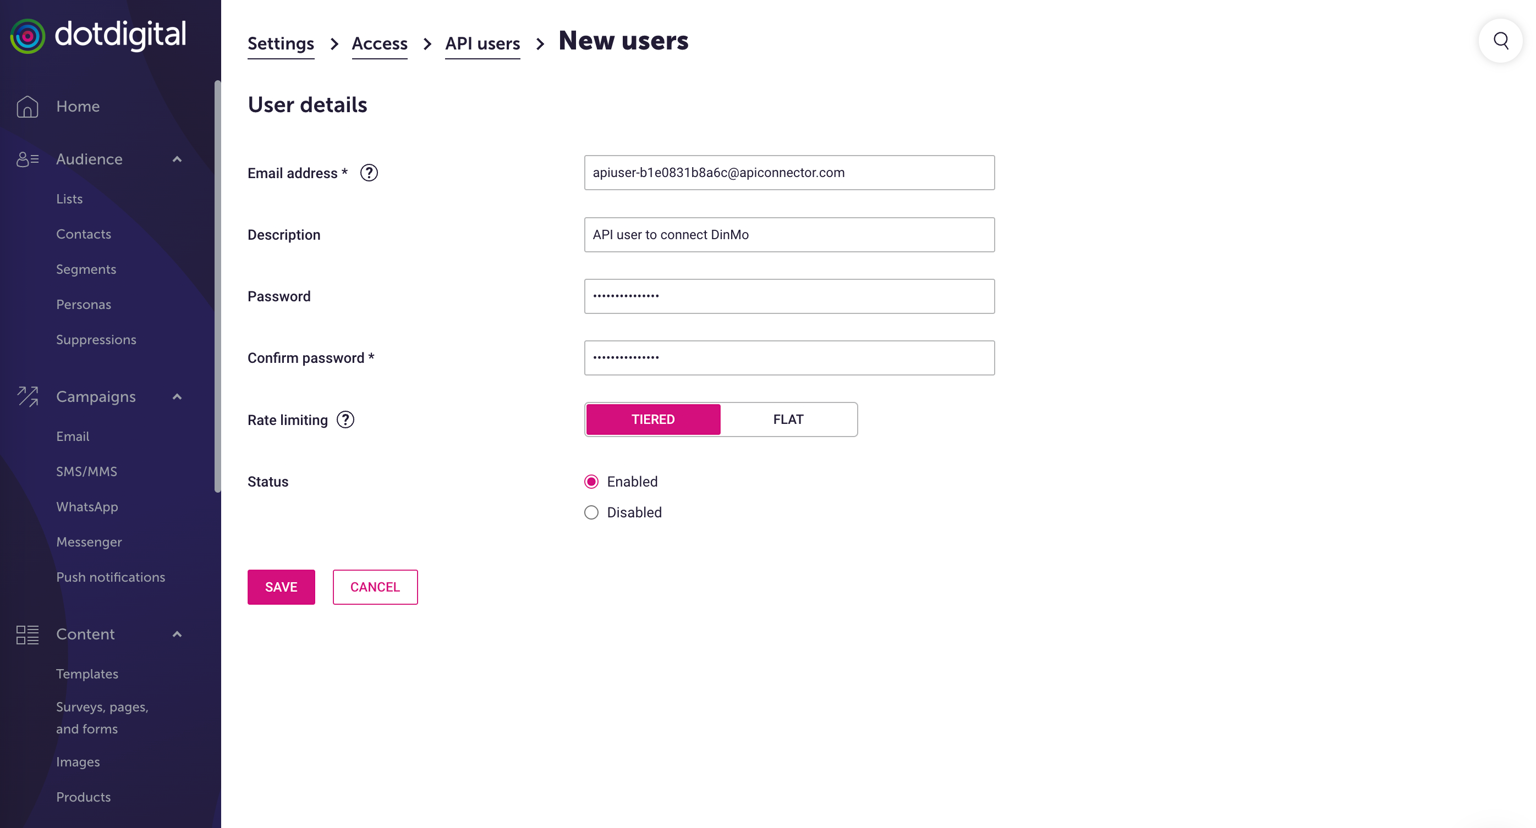Click the Home house icon
1536x828 pixels.
[27, 107]
